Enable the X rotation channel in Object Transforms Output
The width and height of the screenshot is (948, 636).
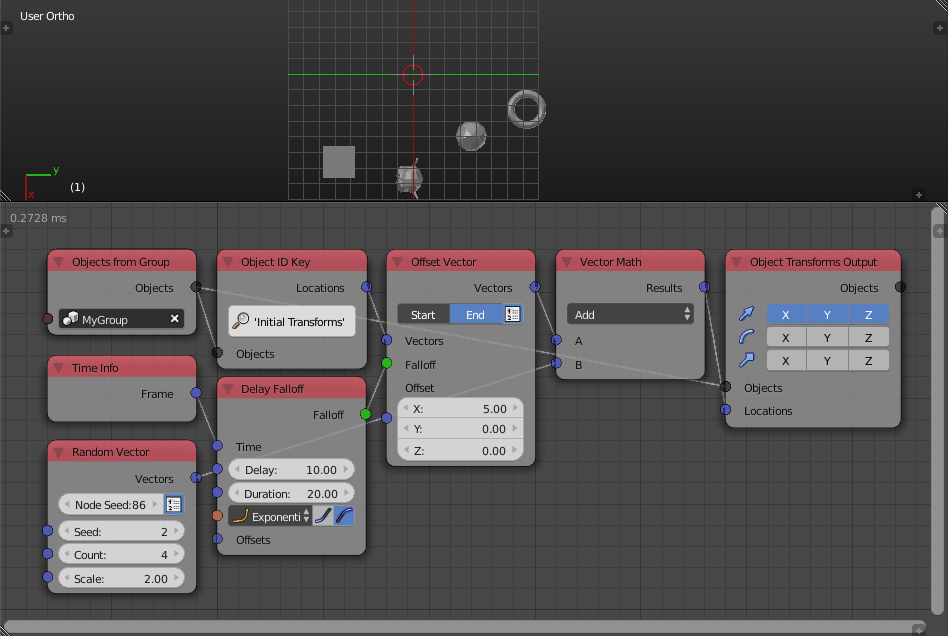[786, 337]
